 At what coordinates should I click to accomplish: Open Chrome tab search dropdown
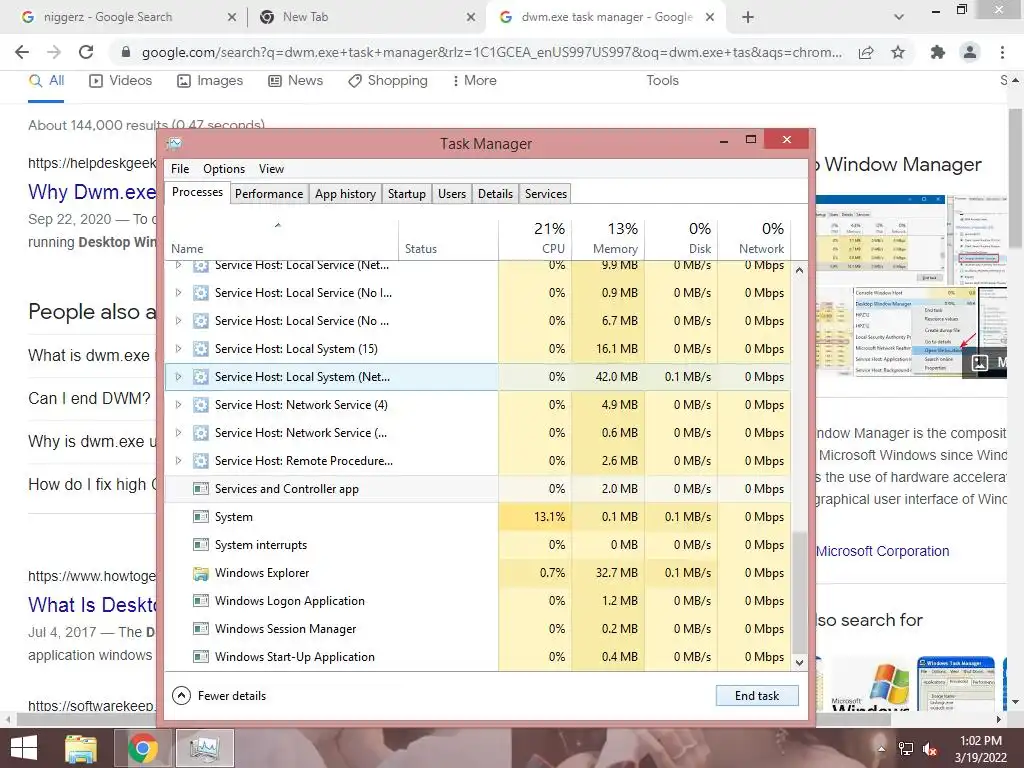pyautogui.click(x=899, y=17)
